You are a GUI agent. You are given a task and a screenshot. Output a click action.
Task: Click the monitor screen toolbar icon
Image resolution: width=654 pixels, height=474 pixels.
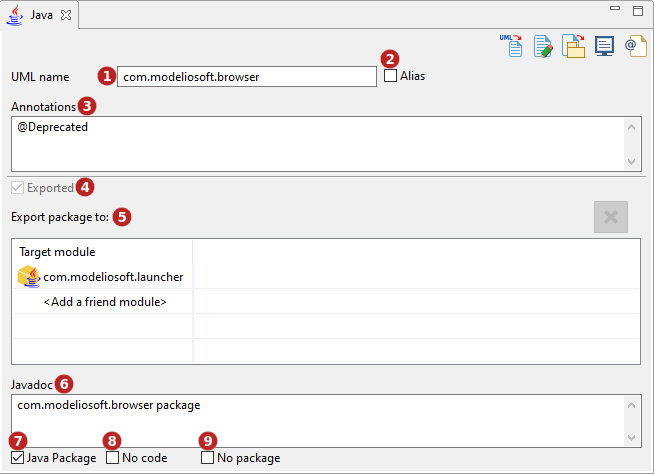604,46
